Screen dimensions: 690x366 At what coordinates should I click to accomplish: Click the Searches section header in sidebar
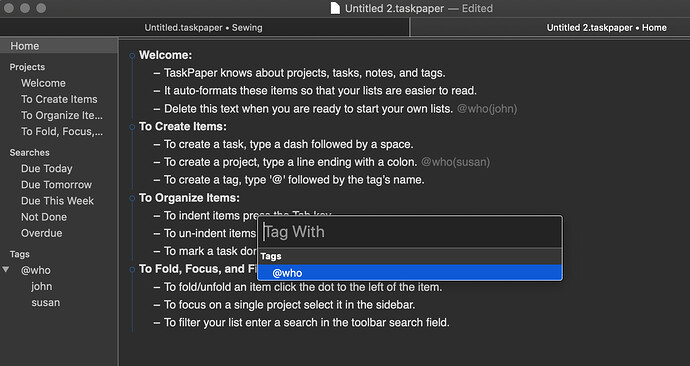point(29,153)
